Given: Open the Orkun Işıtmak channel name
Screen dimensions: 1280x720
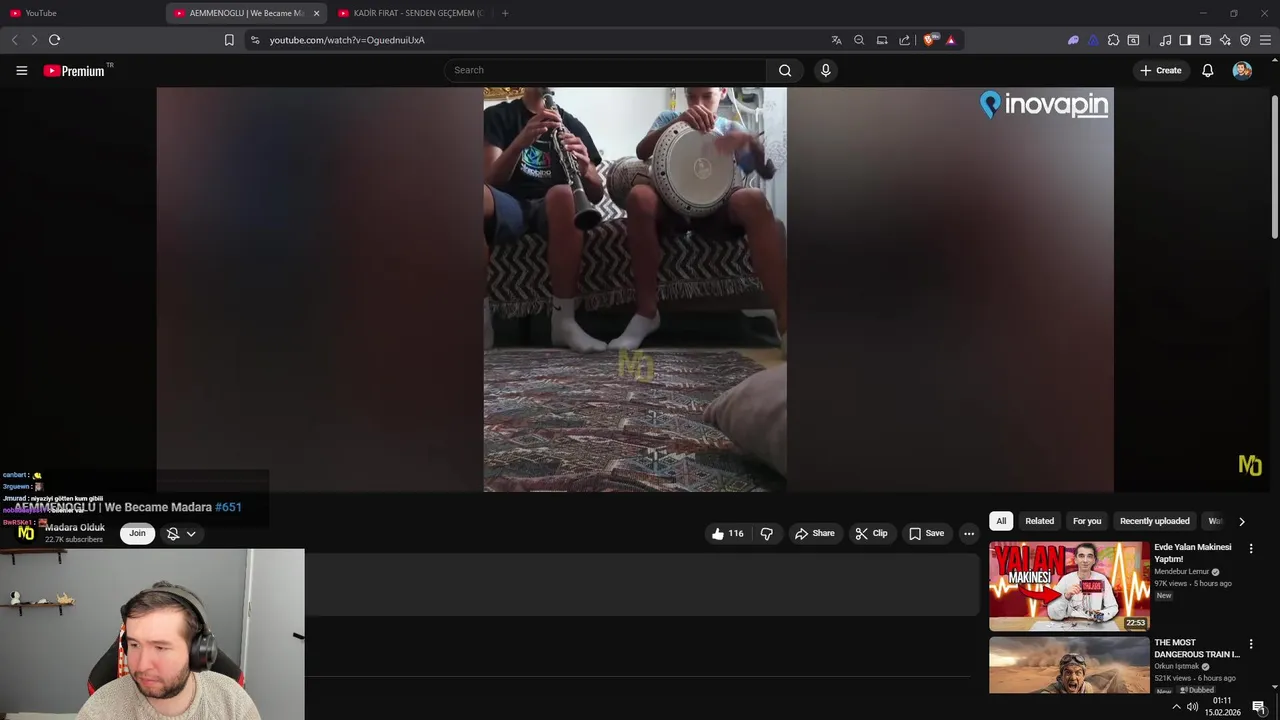Looking at the screenshot, I should pos(1176,666).
